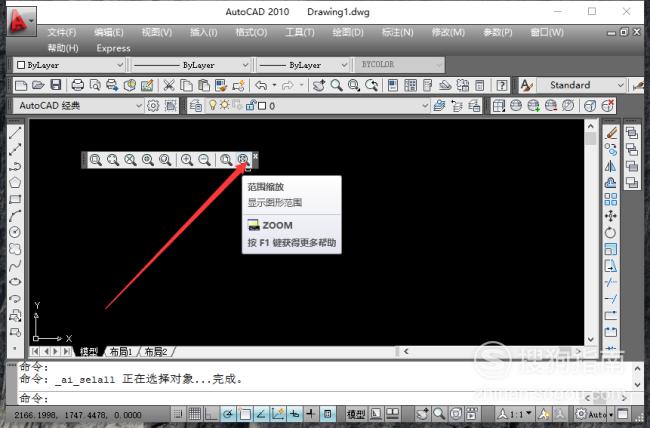The width and height of the screenshot is (650, 428).
Task: Switch to the 布局1 layout tab
Action: point(121,352)
